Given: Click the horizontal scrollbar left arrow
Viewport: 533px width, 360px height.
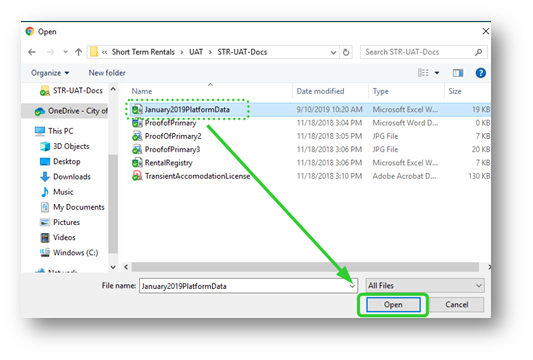Looking at the screenshot, I should 126,267.
